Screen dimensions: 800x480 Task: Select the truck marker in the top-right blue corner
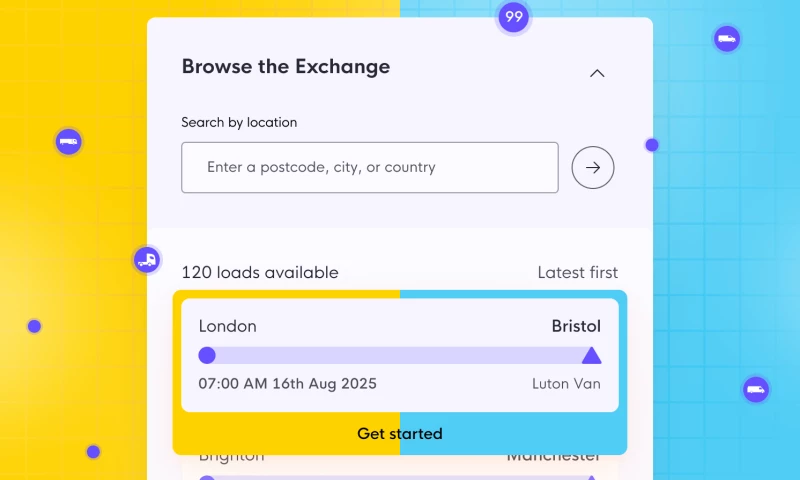727,39
